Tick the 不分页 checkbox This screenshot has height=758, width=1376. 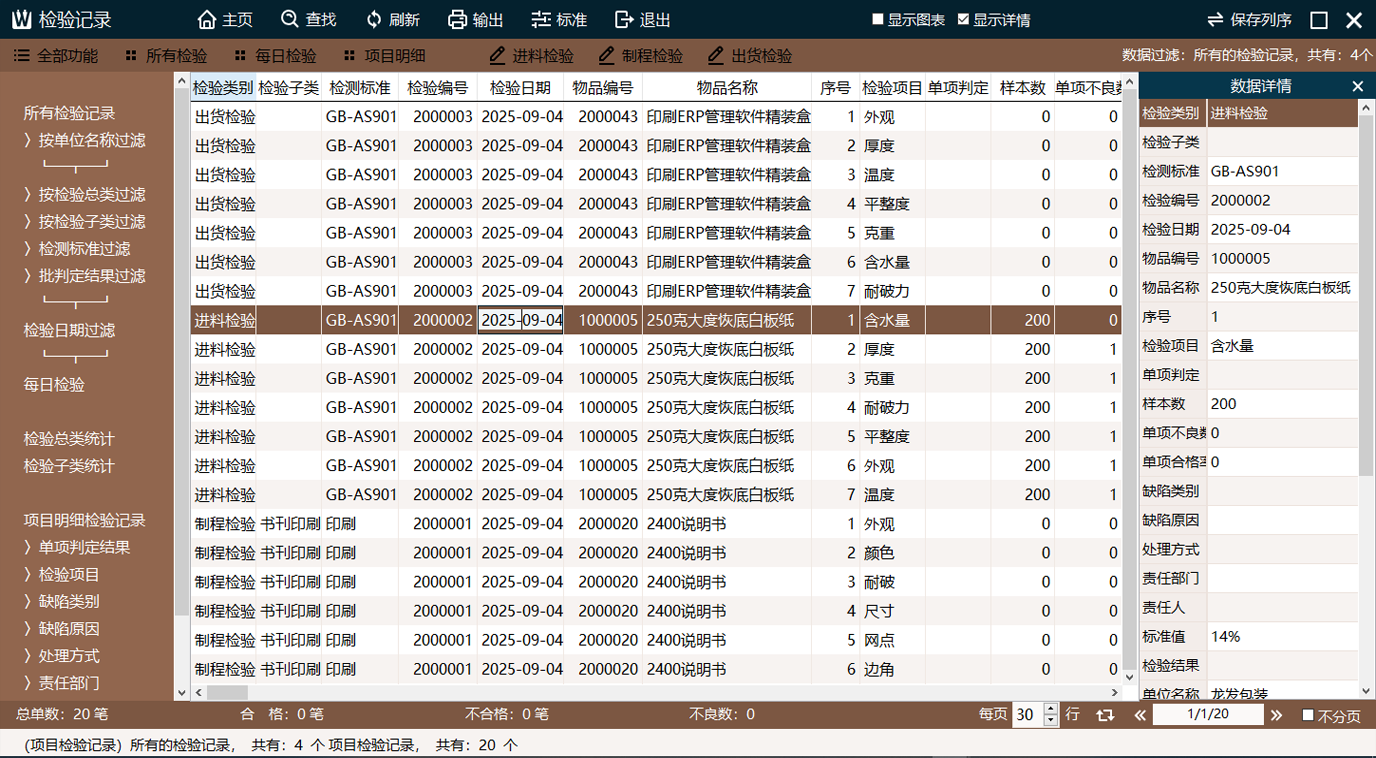click(x=1308, y=716)
